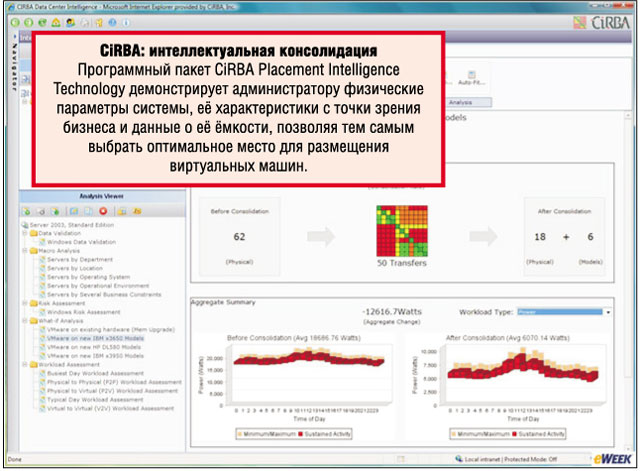Click the copy document icon in Analysis Viewer toolbar
Image resolution: width=640 pixels, height=471 pixels.
tap(88, 211)
